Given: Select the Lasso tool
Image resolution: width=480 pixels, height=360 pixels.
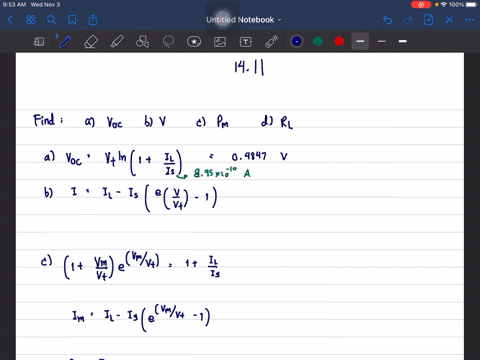Looking at the screenshot, I should click(x=168, y=42).
